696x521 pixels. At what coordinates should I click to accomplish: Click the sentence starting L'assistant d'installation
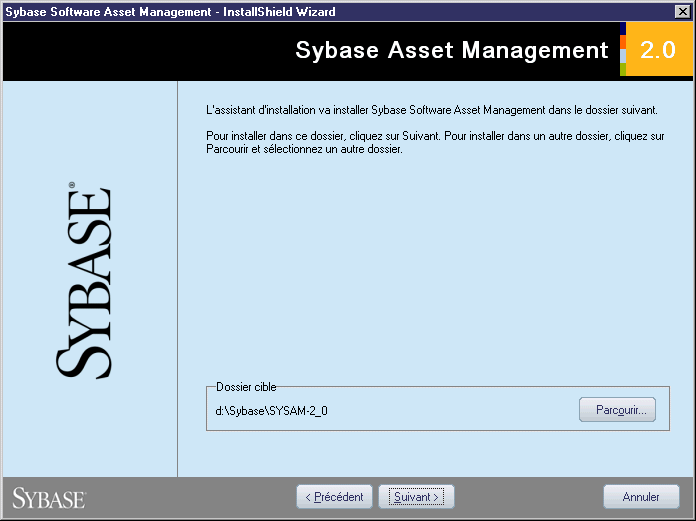coord(431,110)
